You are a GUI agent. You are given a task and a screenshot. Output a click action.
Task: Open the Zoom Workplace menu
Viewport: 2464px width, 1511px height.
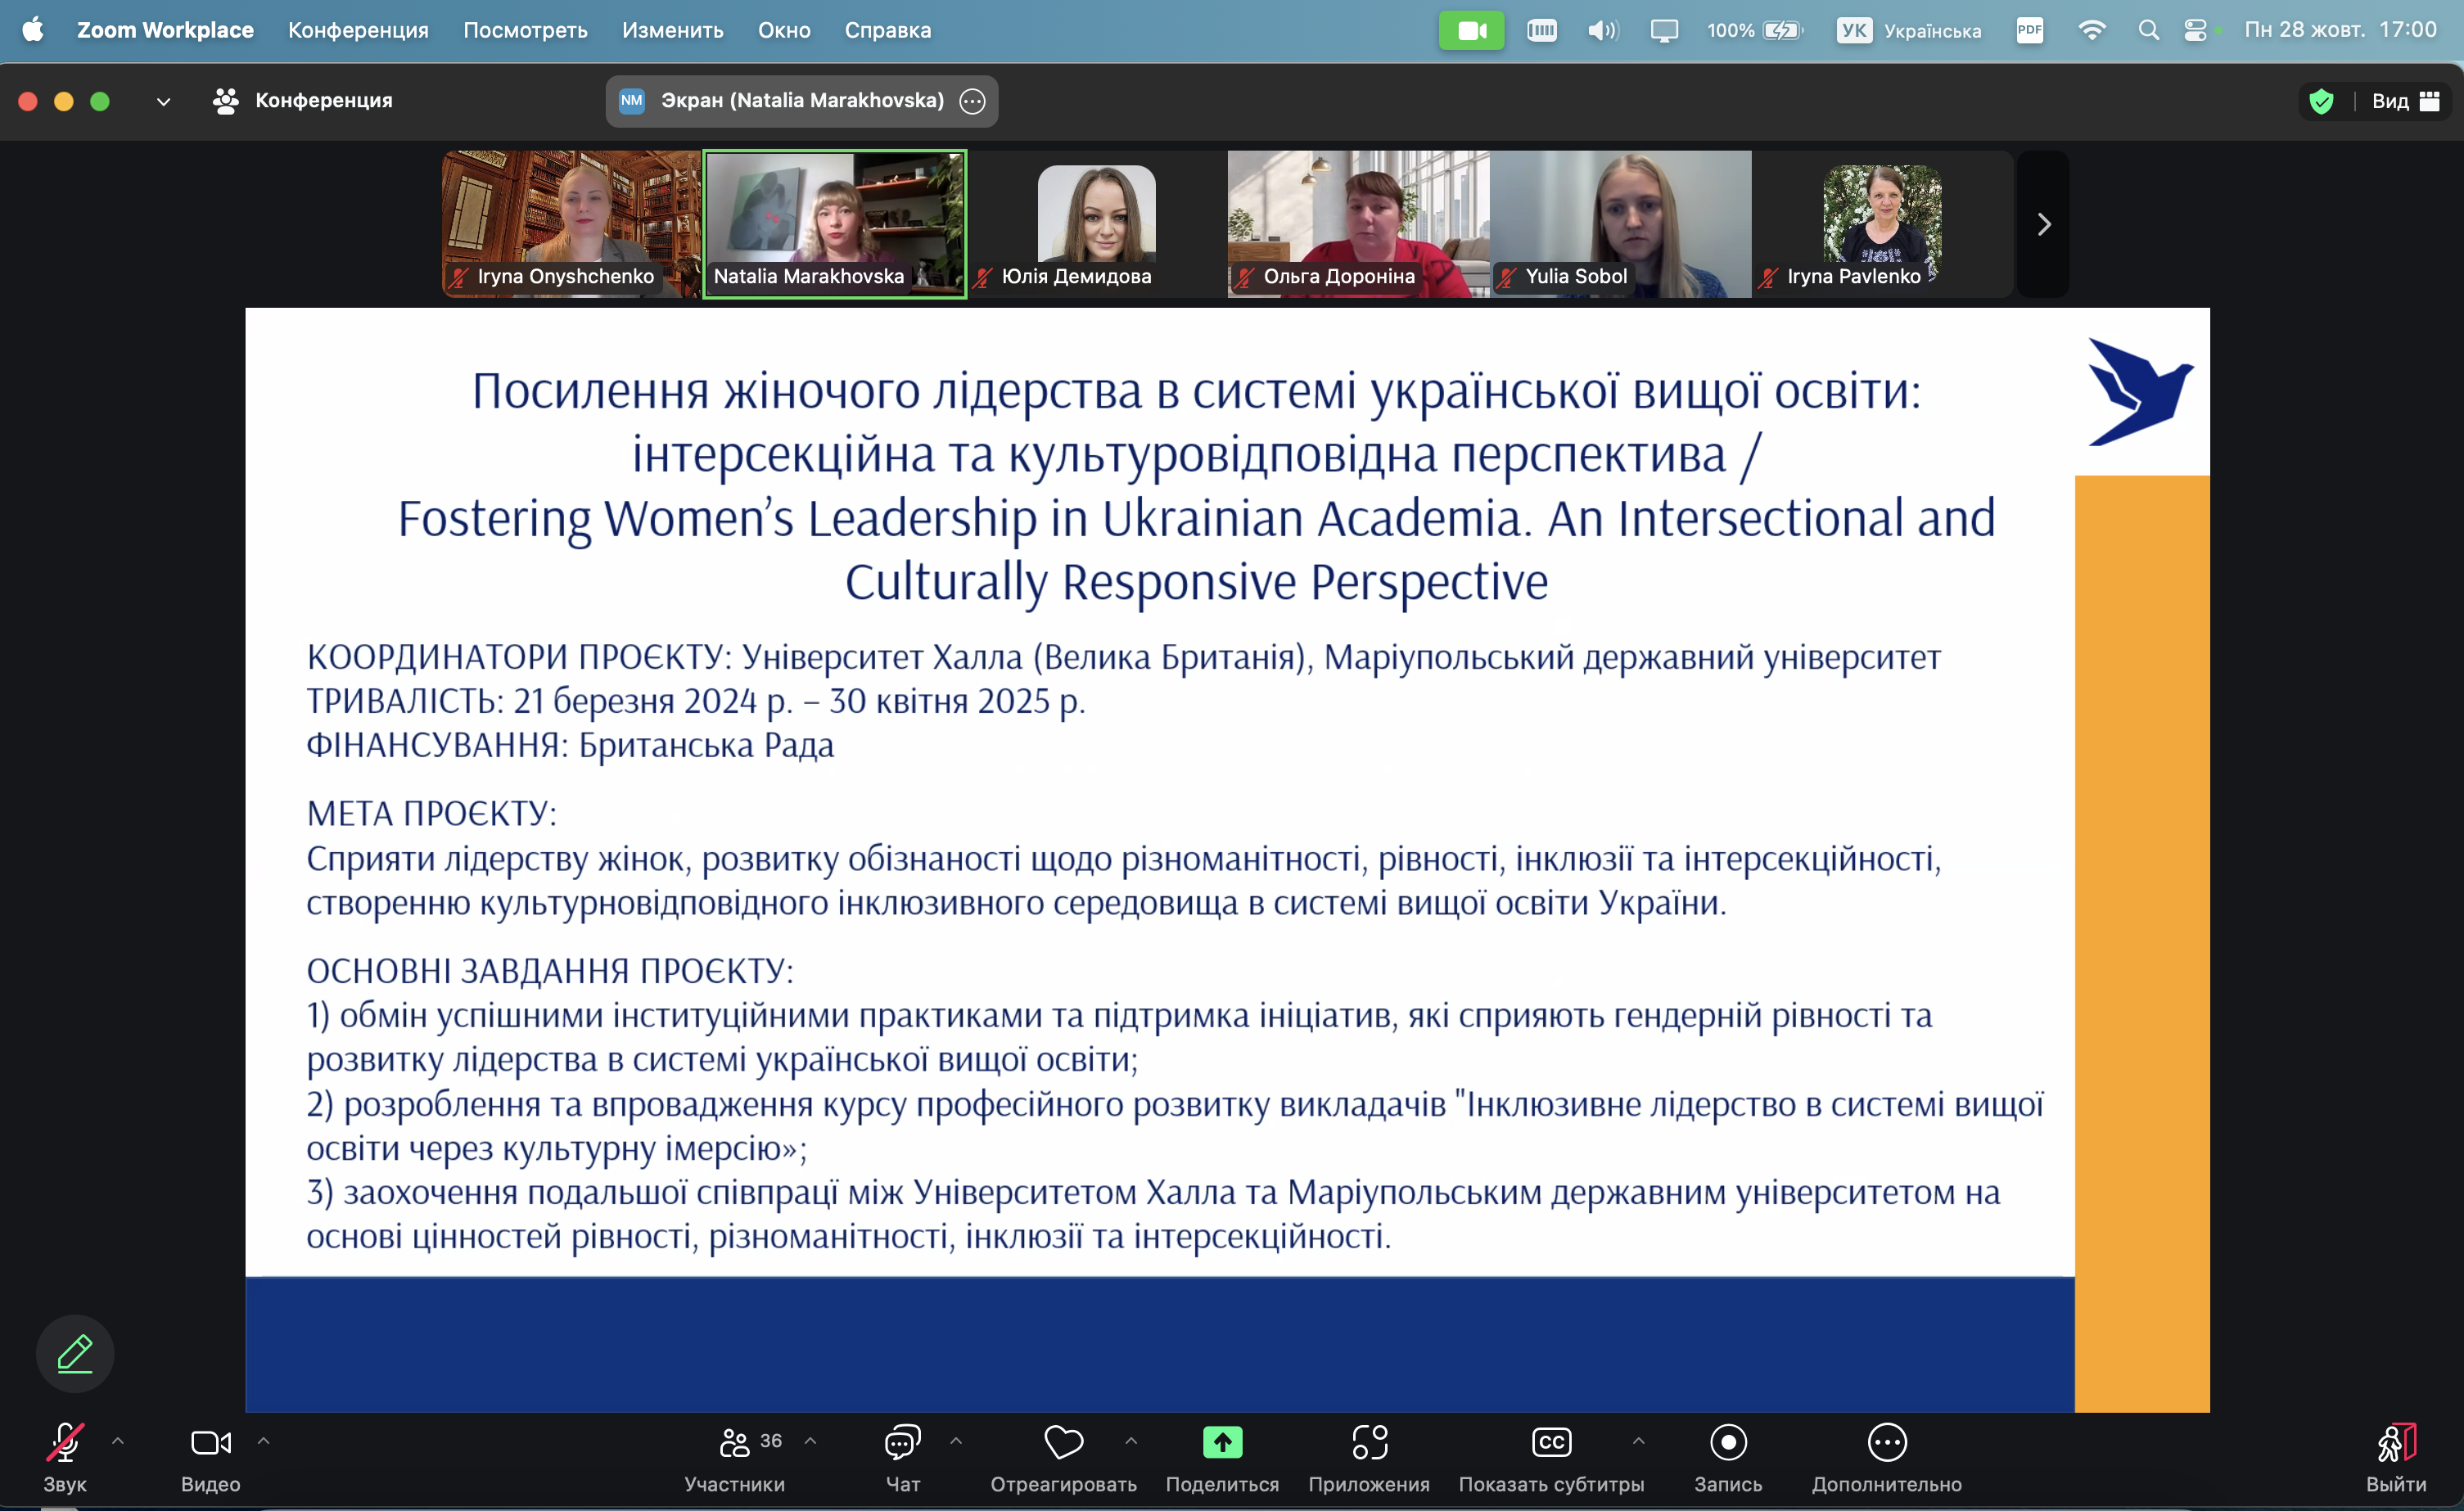(166, 30)
